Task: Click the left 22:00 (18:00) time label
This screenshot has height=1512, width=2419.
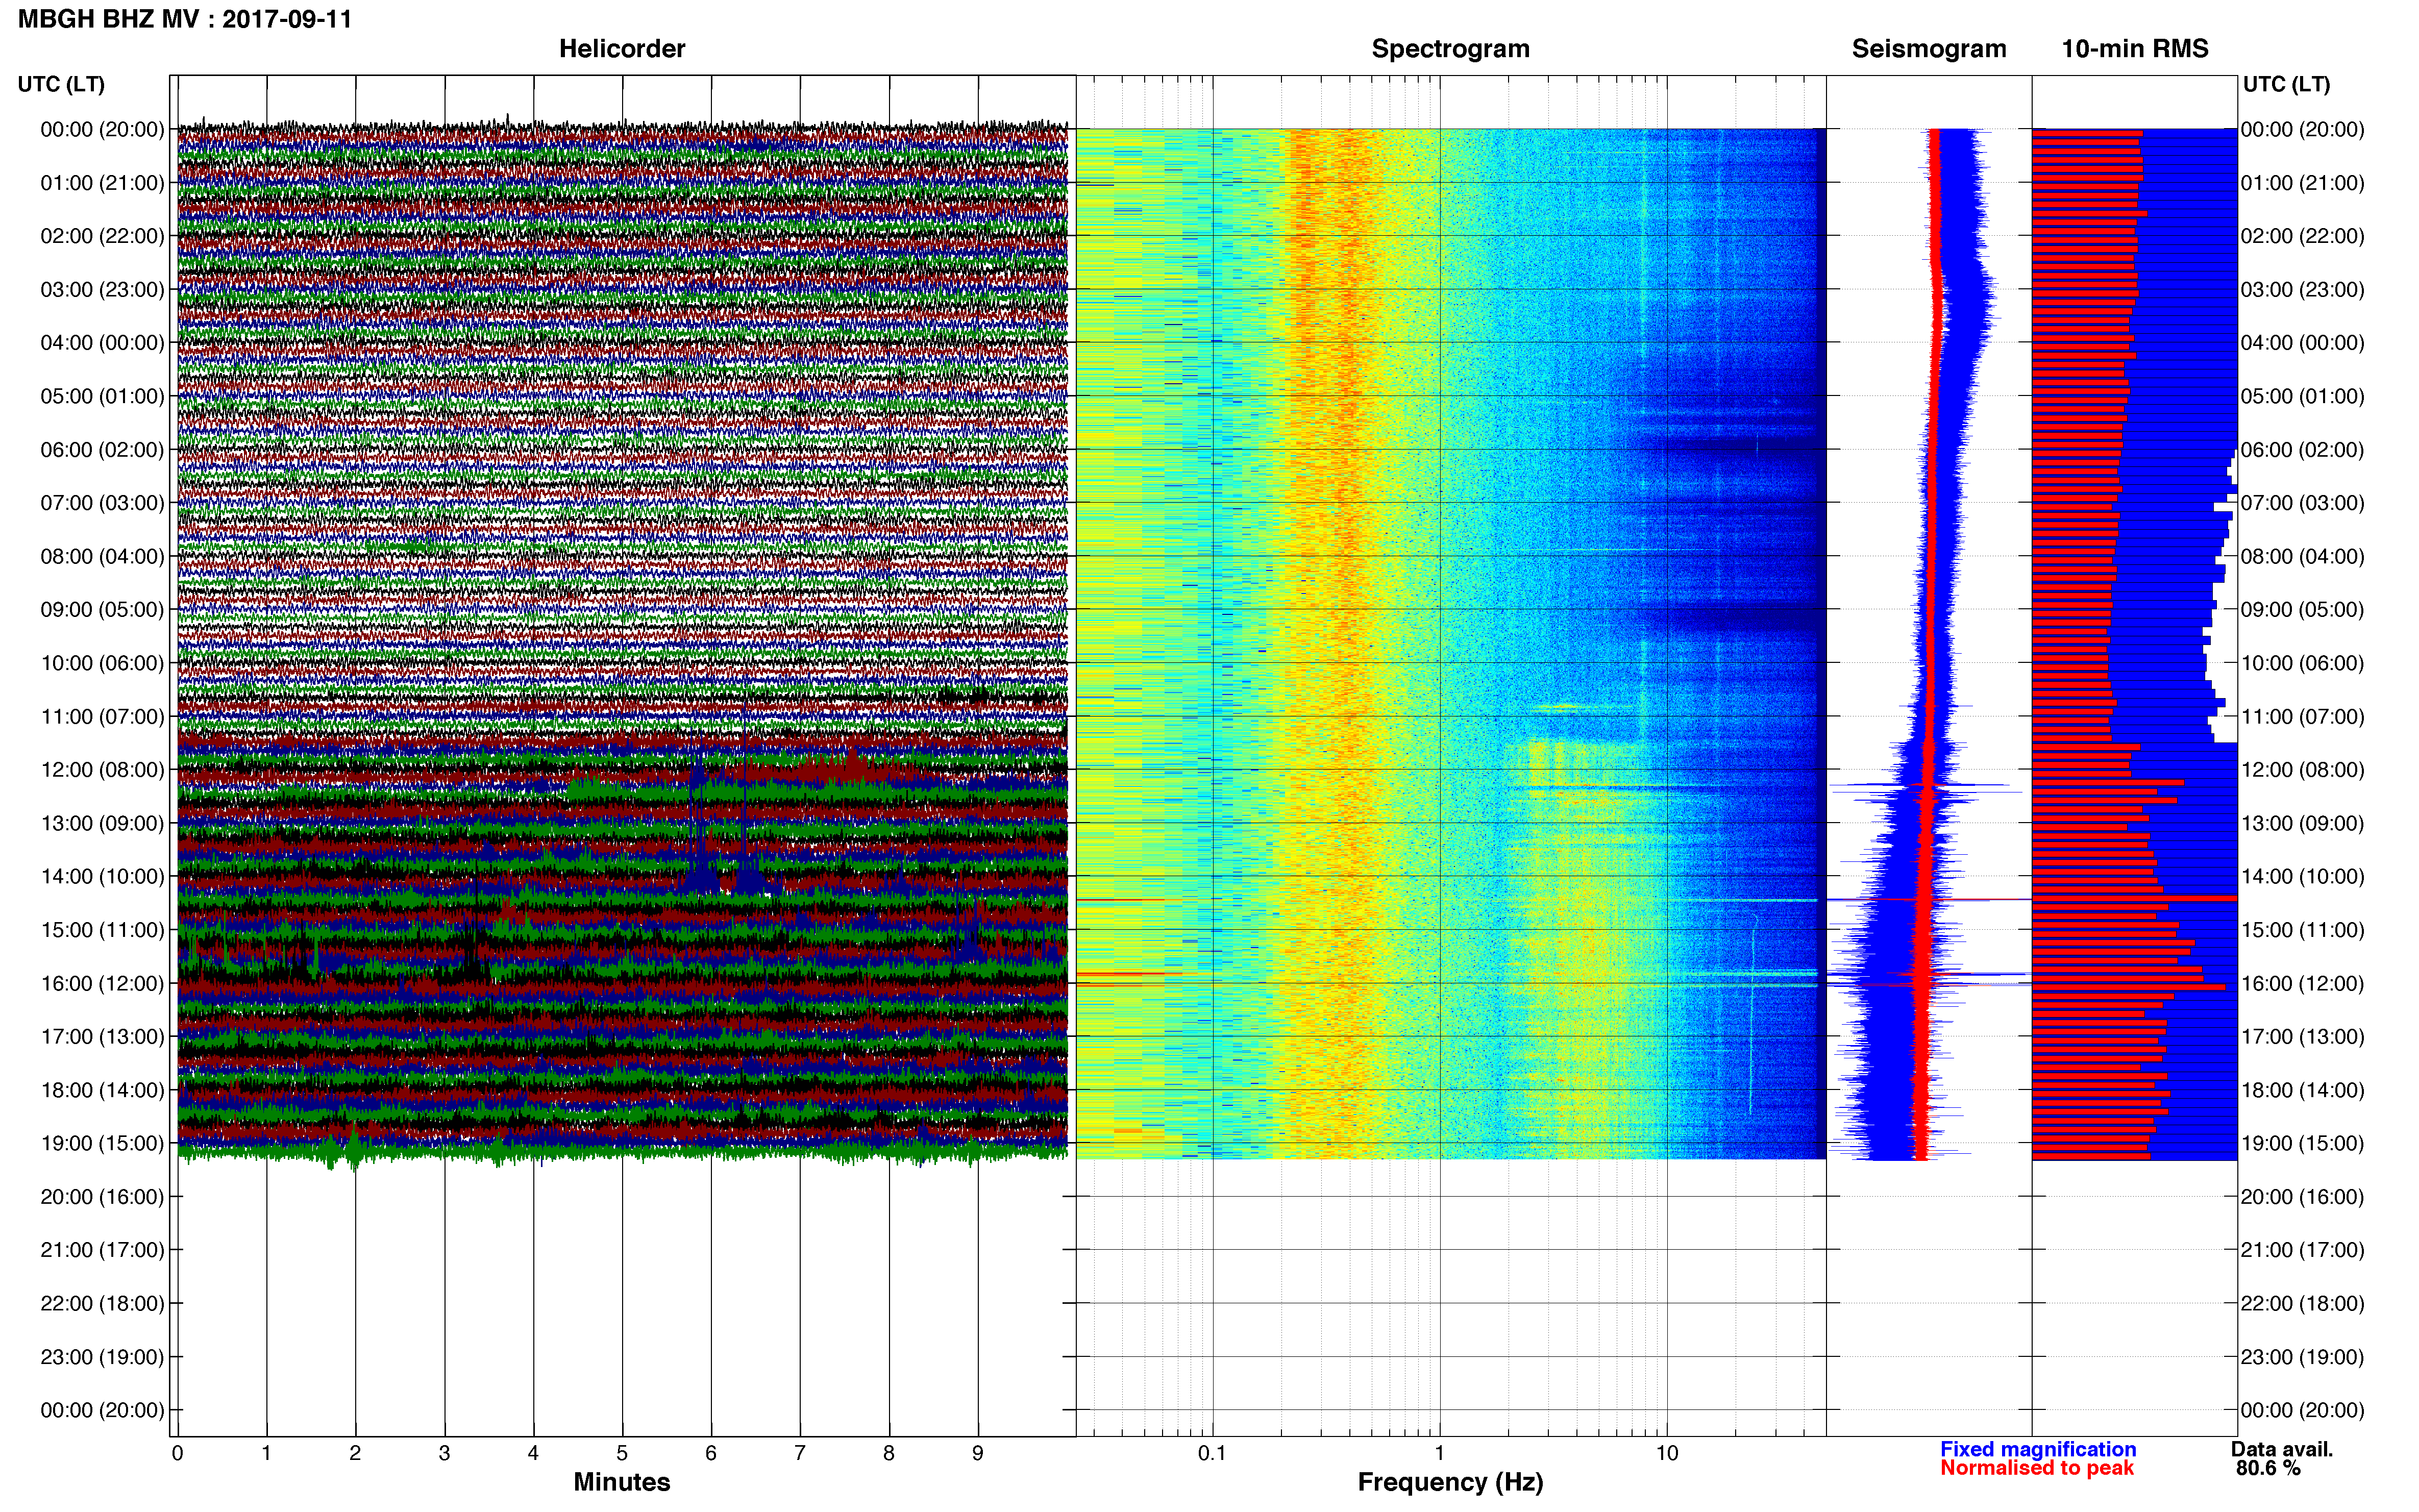Action: pyautogui.click(x=102, y=1303)
